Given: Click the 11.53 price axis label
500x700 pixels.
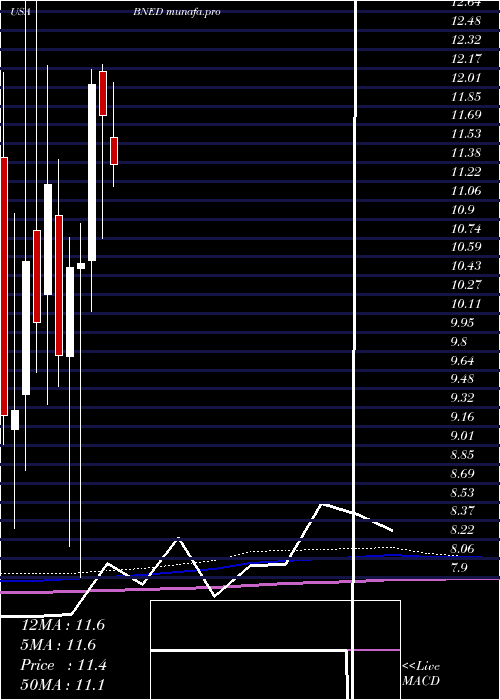Looking at the screenshot, I should 466,133.
